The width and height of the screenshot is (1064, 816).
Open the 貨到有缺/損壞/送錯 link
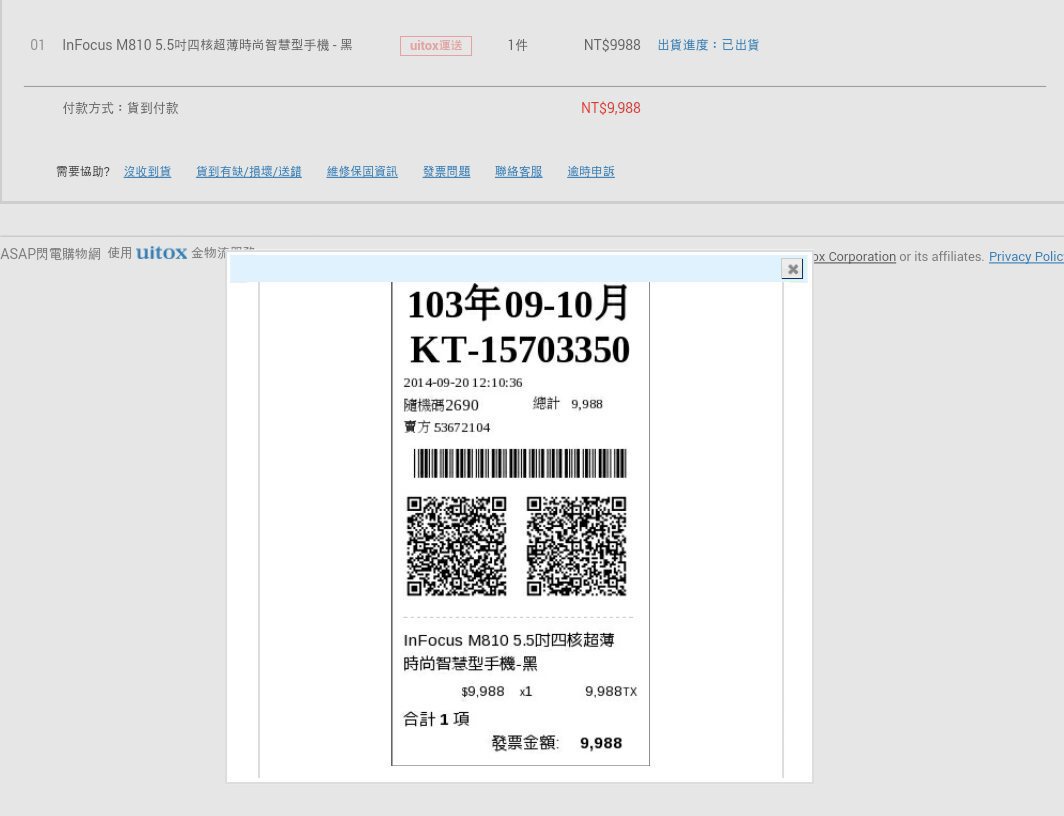[x=248, y=172]
